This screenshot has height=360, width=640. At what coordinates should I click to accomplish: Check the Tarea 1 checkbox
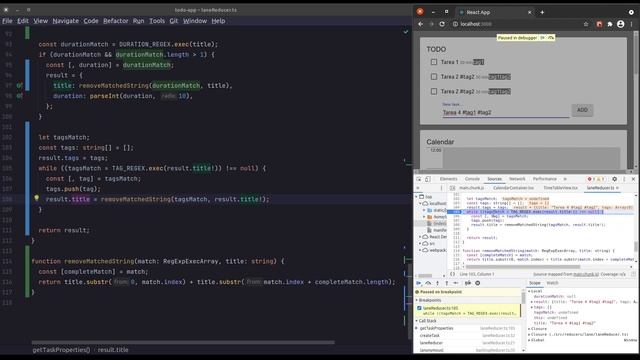pyautogui.click(x=434, y=62)
